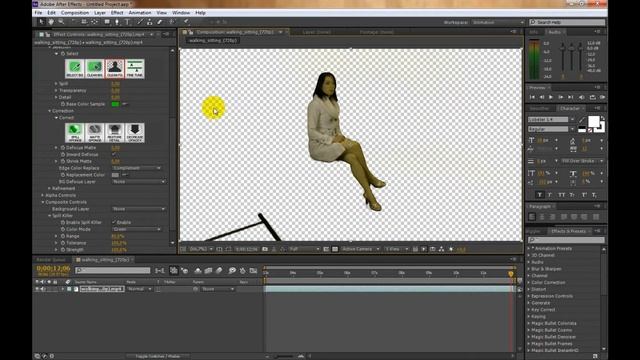Viewport: 640px width, 360px height.
Task: Open the Edge Color Replace dropdown
Action: 137,168
